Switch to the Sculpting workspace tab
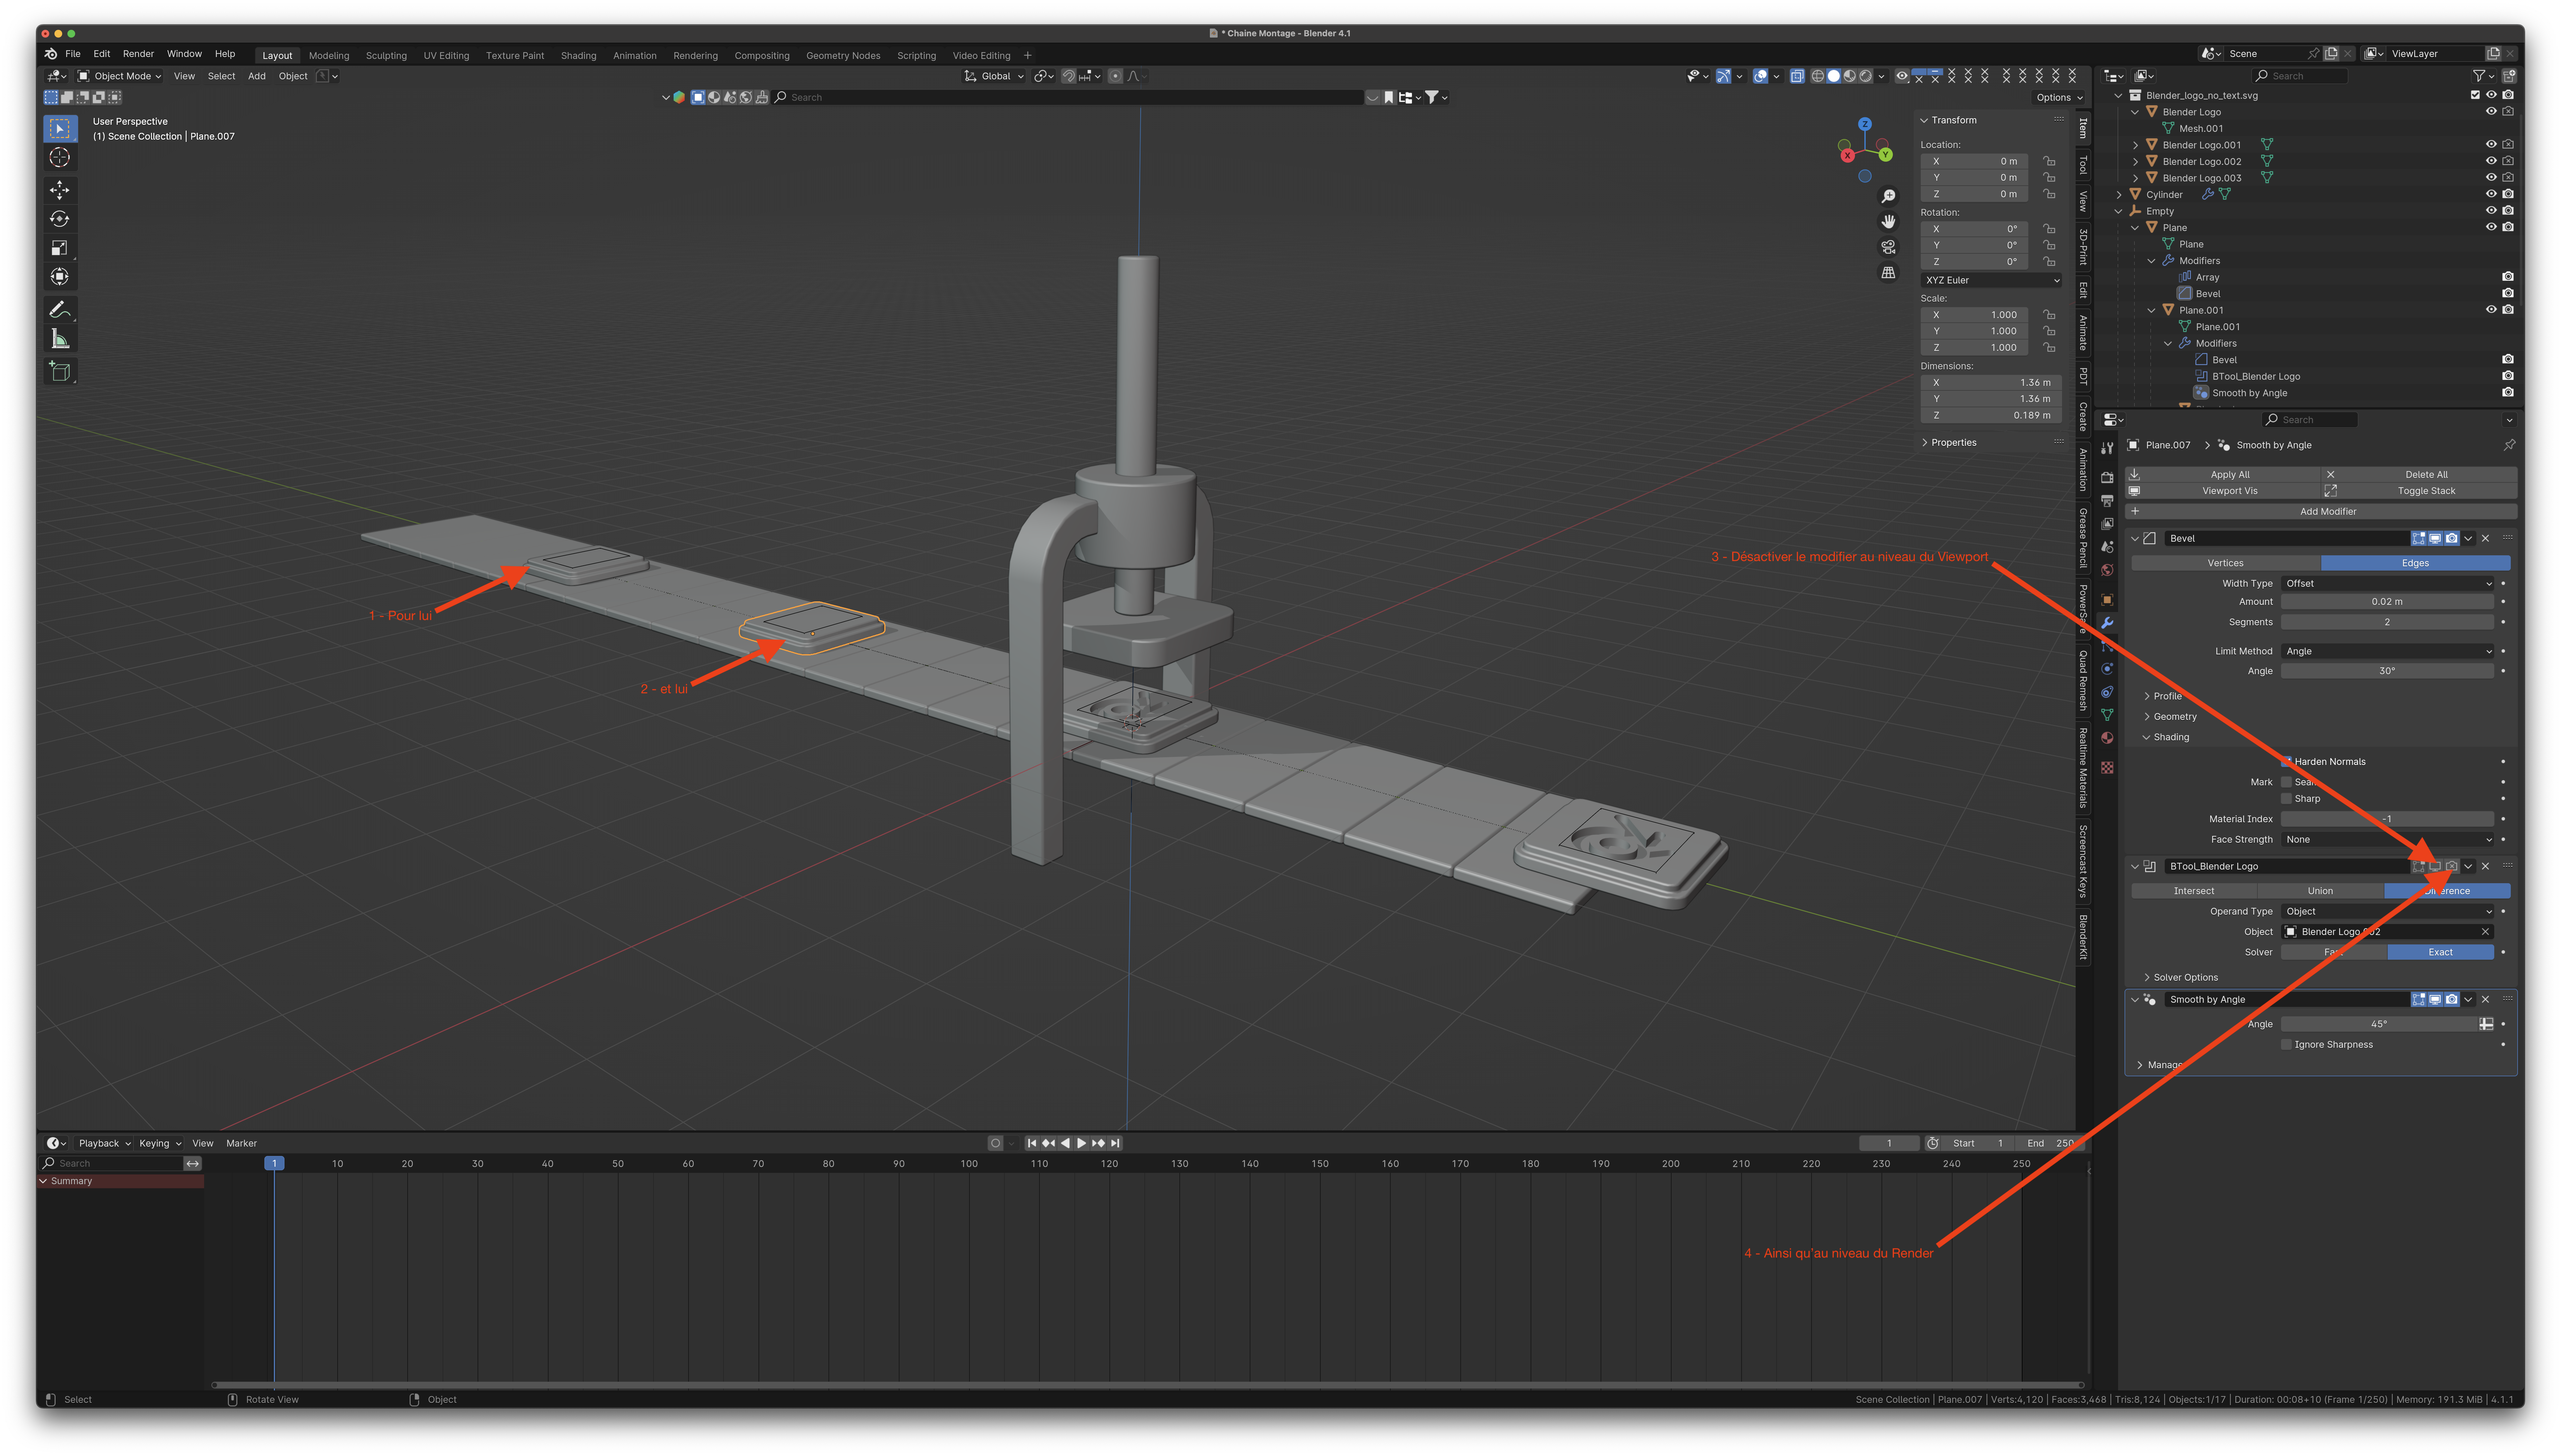The width and height of the screenshot is (2561, 1456). click(386, 56)
